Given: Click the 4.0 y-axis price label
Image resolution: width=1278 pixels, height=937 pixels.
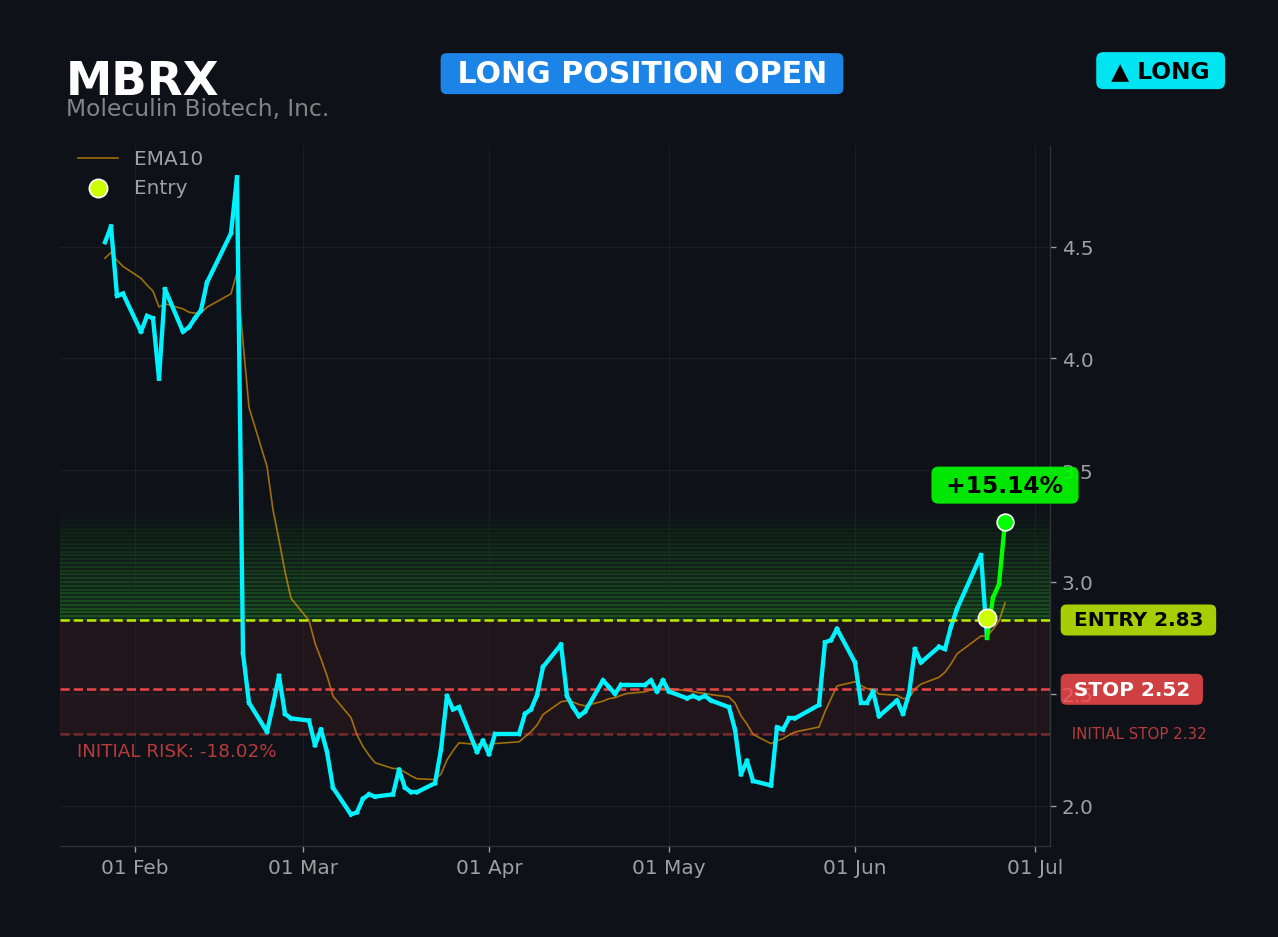Looking at the screenshot, I should point(1077,359).
